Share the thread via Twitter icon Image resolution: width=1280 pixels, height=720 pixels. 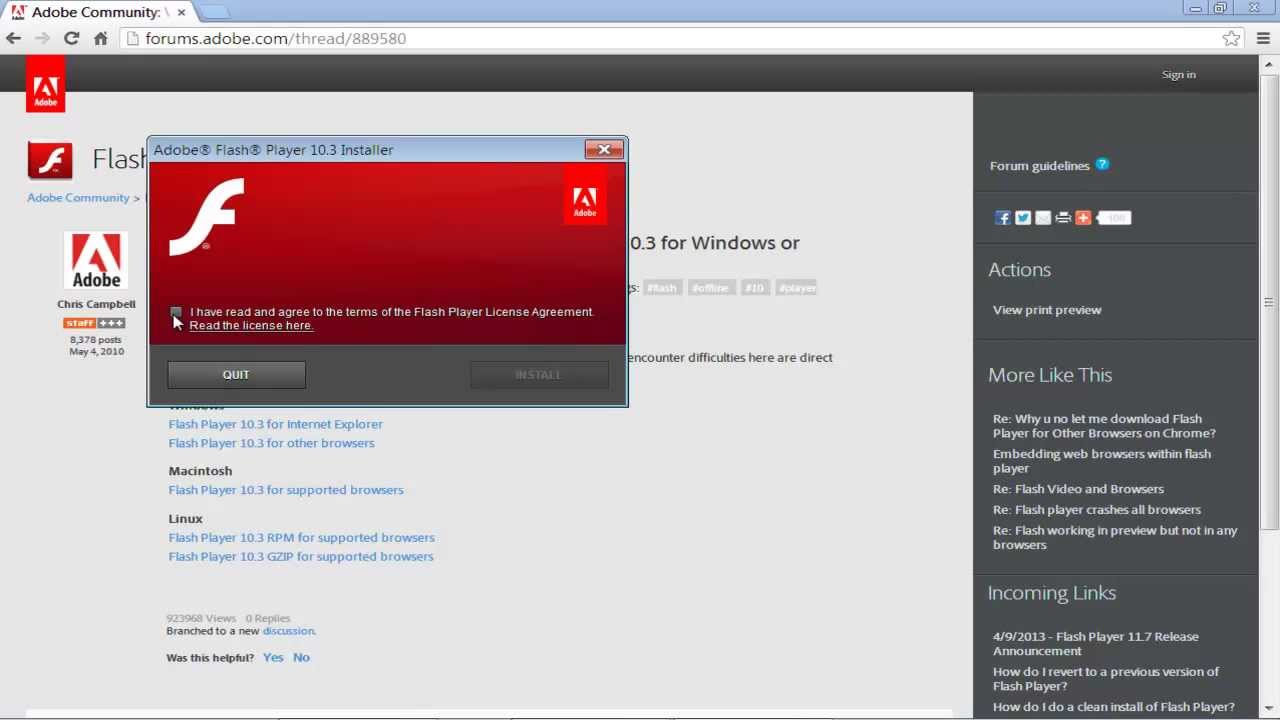(1023, 218)
